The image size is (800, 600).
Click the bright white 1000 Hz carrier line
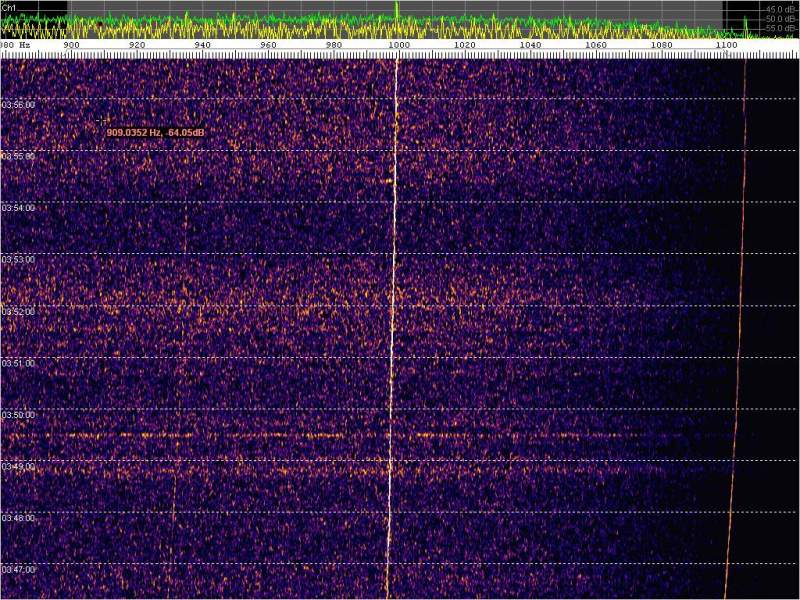pyautogui.click(x=393, y=300)
